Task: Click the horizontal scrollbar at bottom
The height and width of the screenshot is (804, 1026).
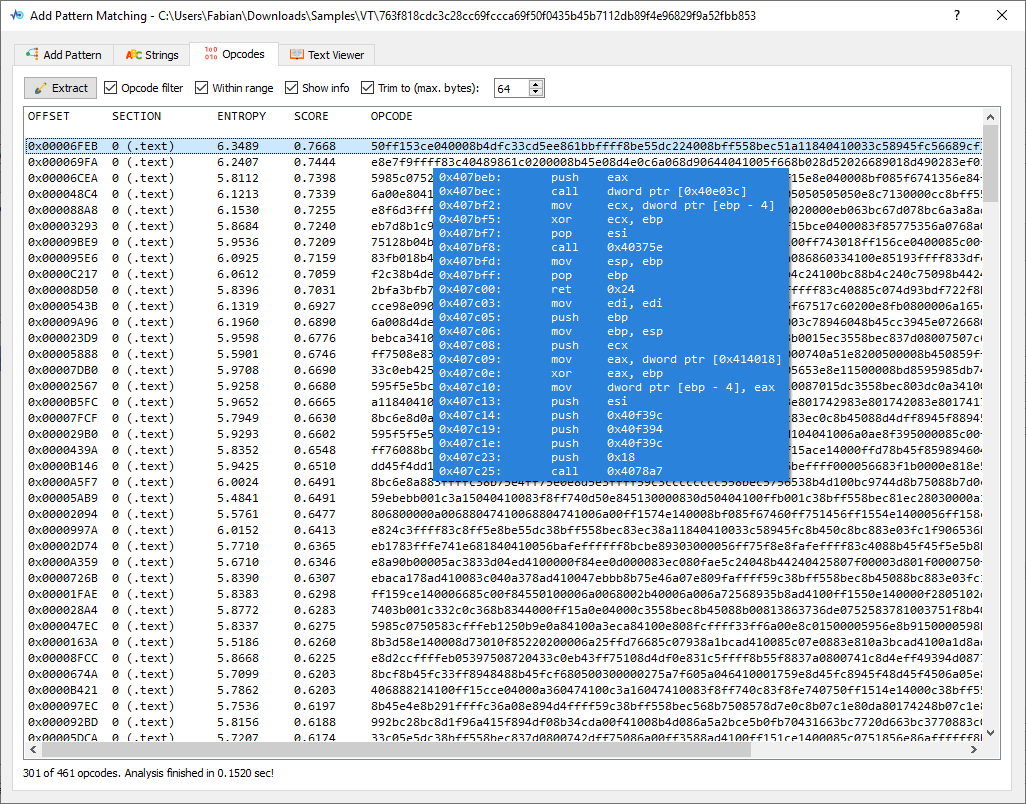Action: (x=500, y=749)
